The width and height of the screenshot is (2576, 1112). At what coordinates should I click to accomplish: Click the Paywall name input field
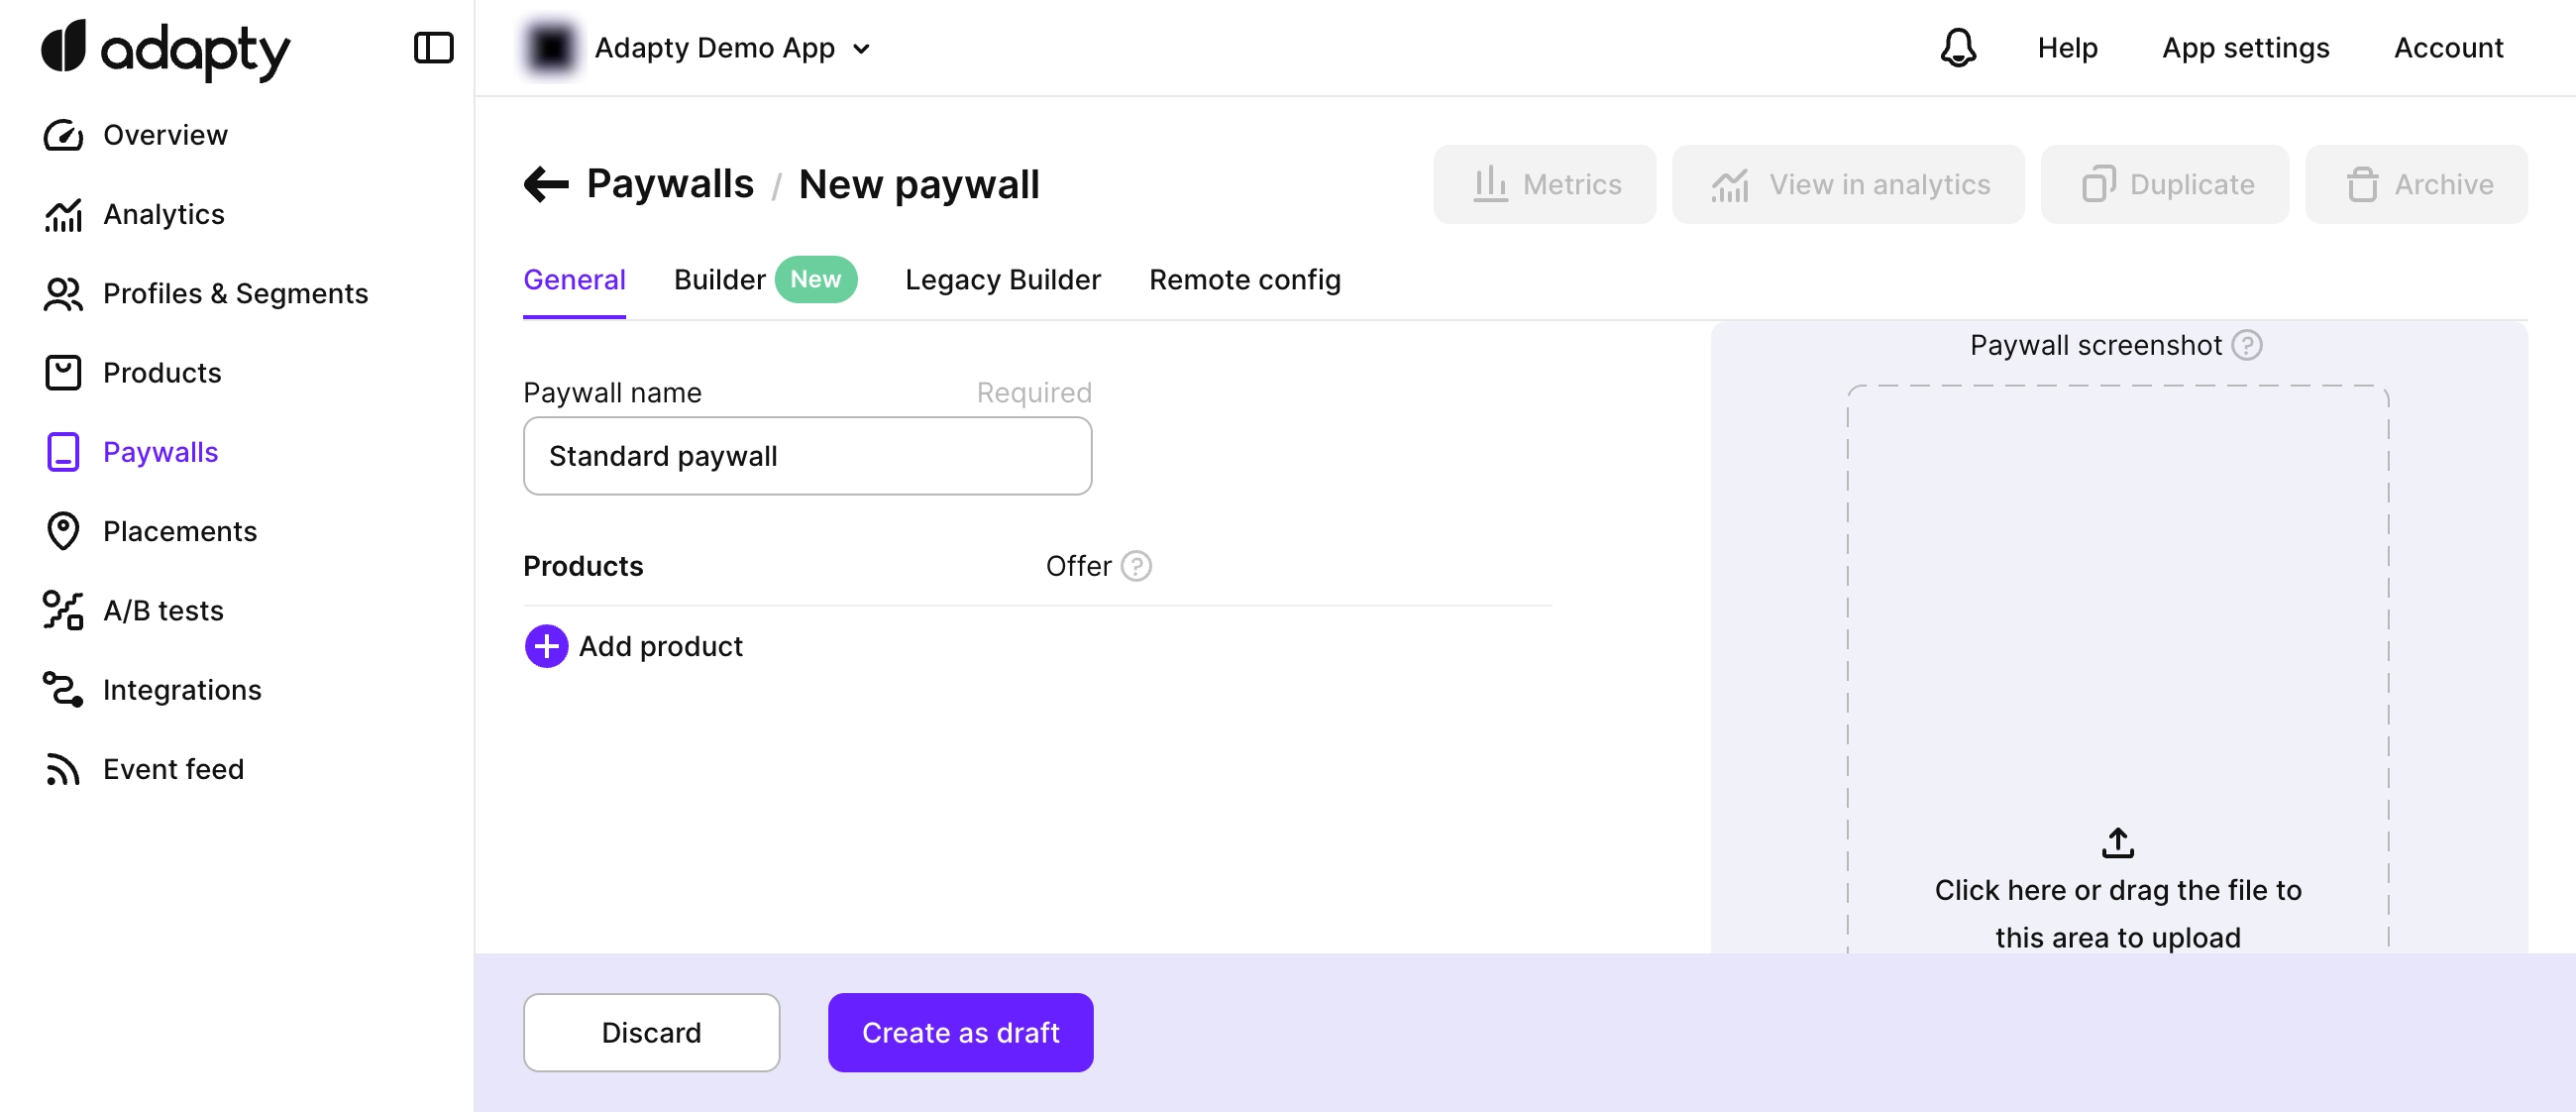807,456
